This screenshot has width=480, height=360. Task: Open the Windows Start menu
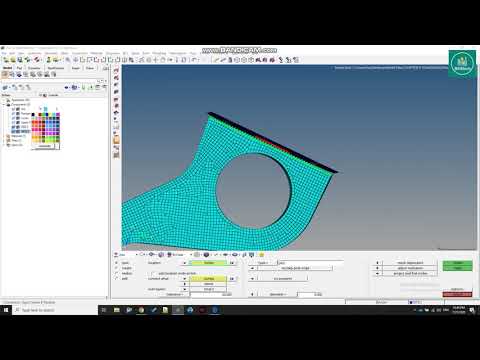tap(6, 310)
